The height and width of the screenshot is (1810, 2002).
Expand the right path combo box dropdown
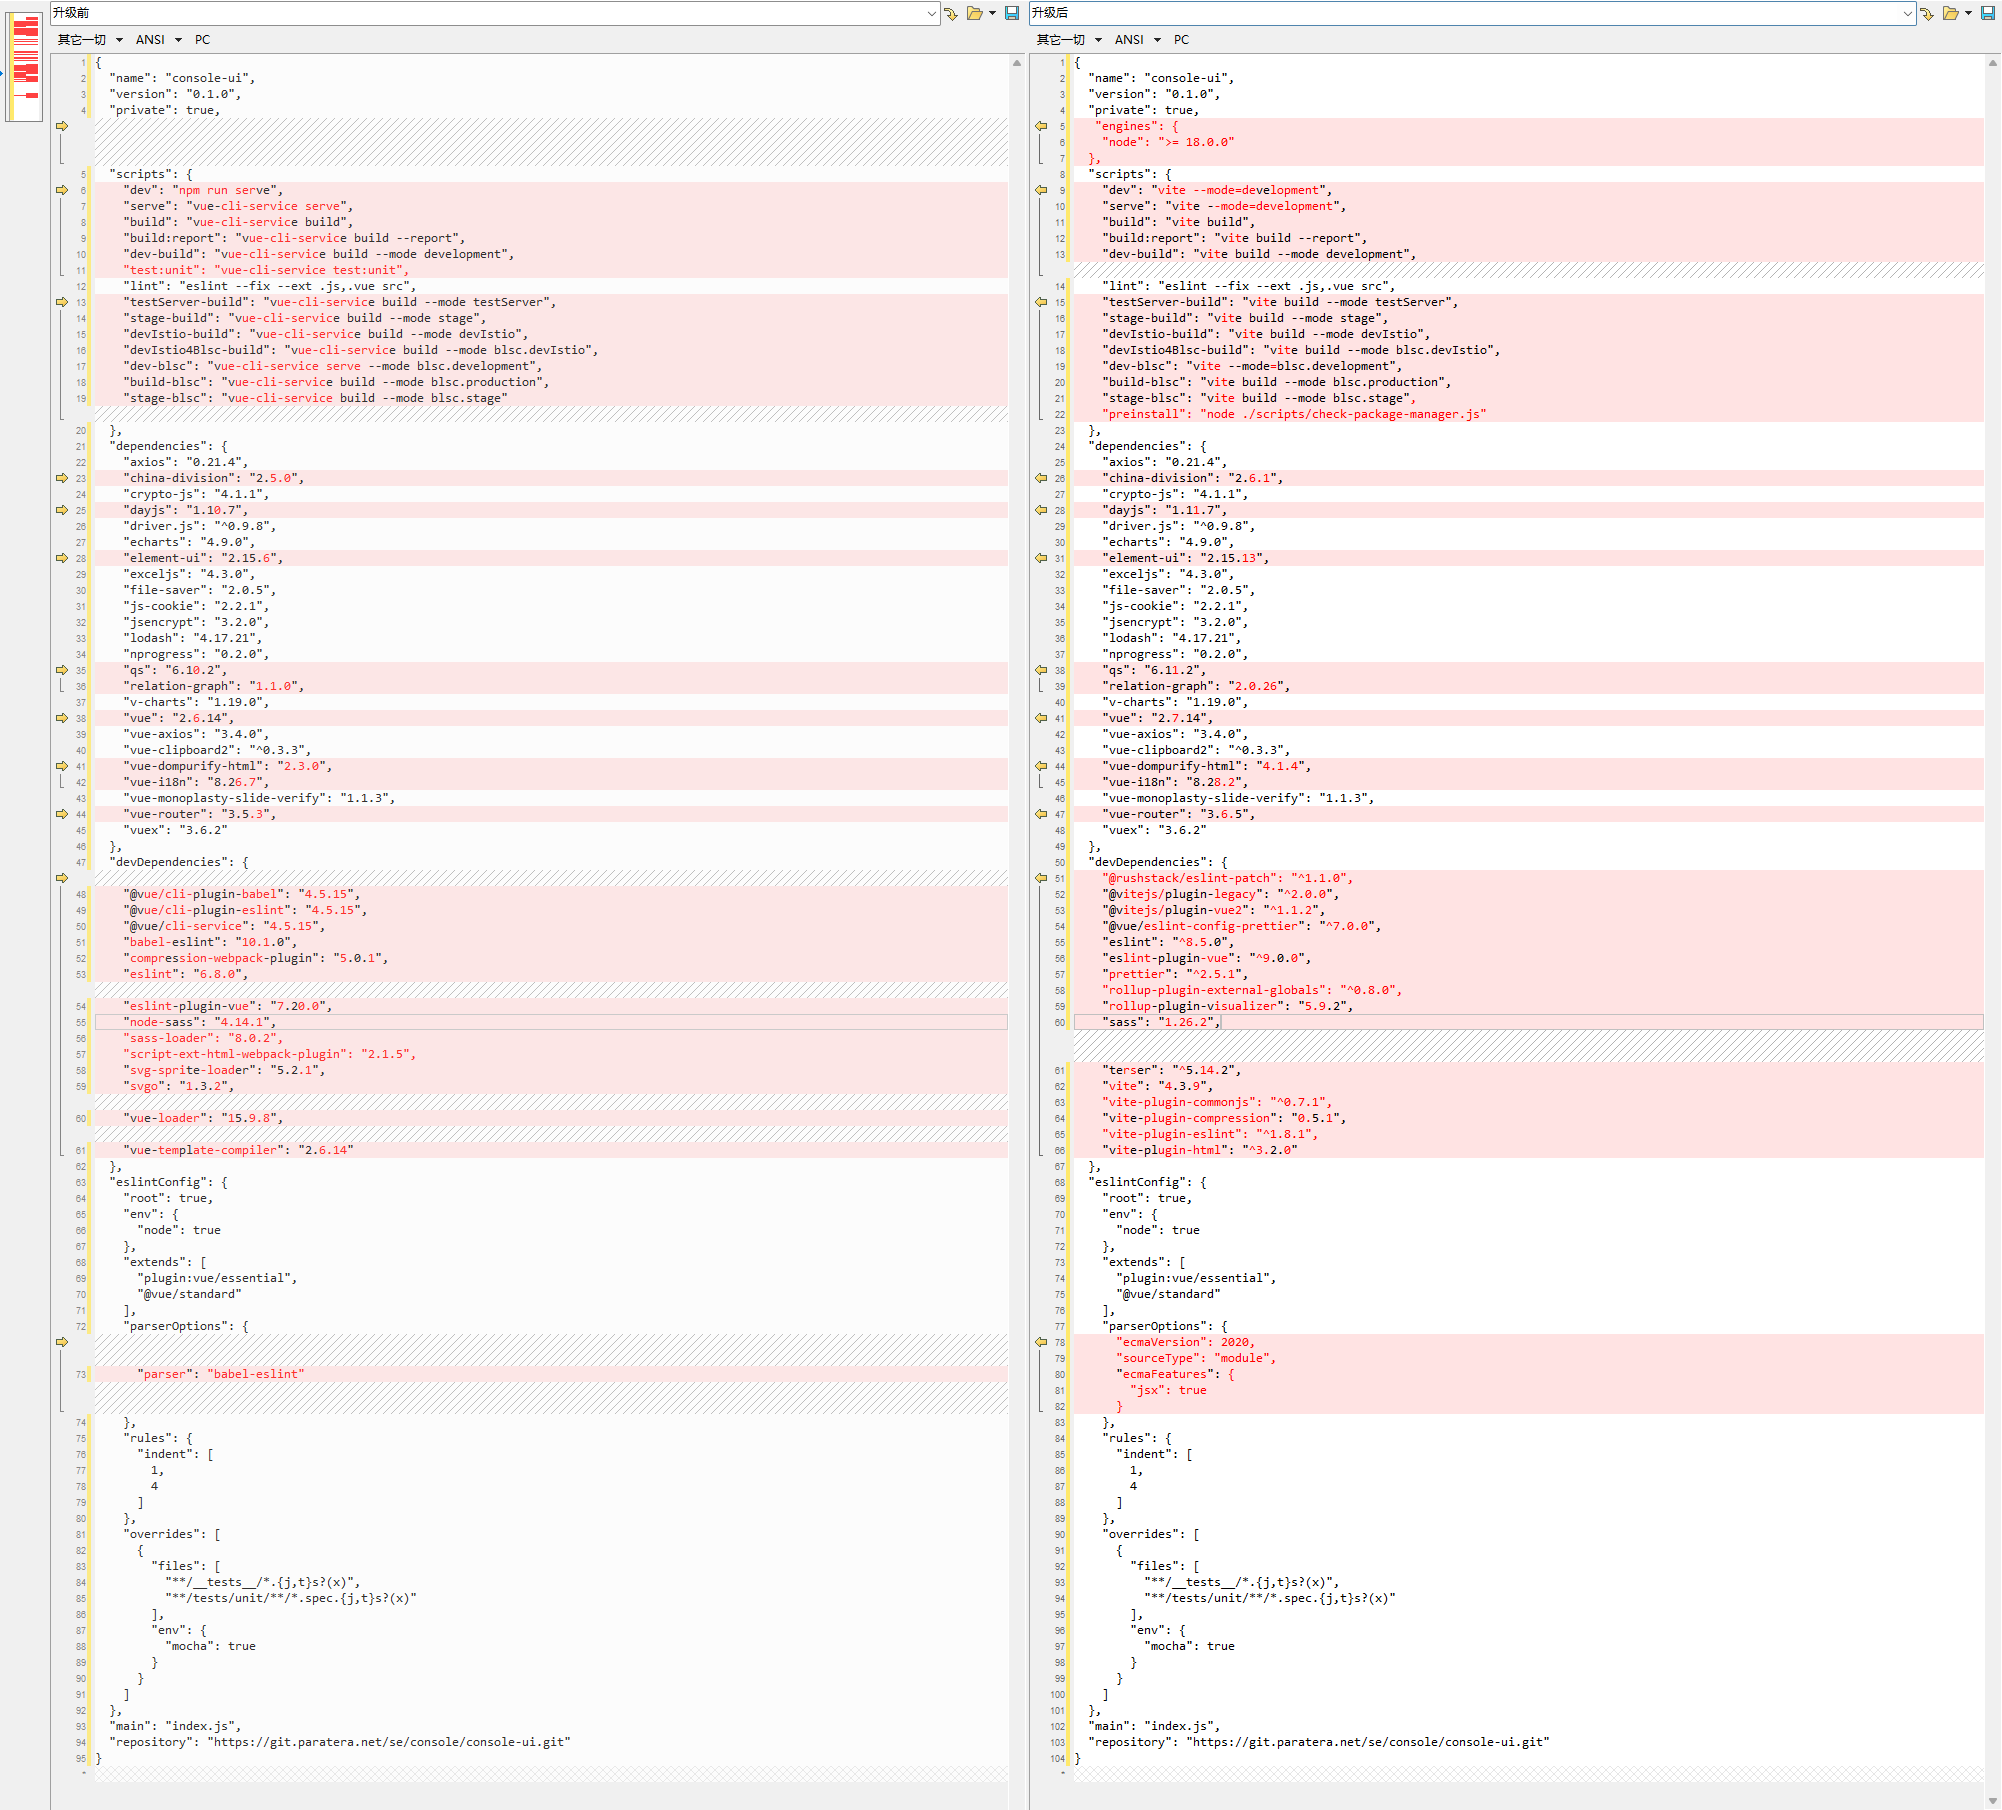click(1908, 13)
